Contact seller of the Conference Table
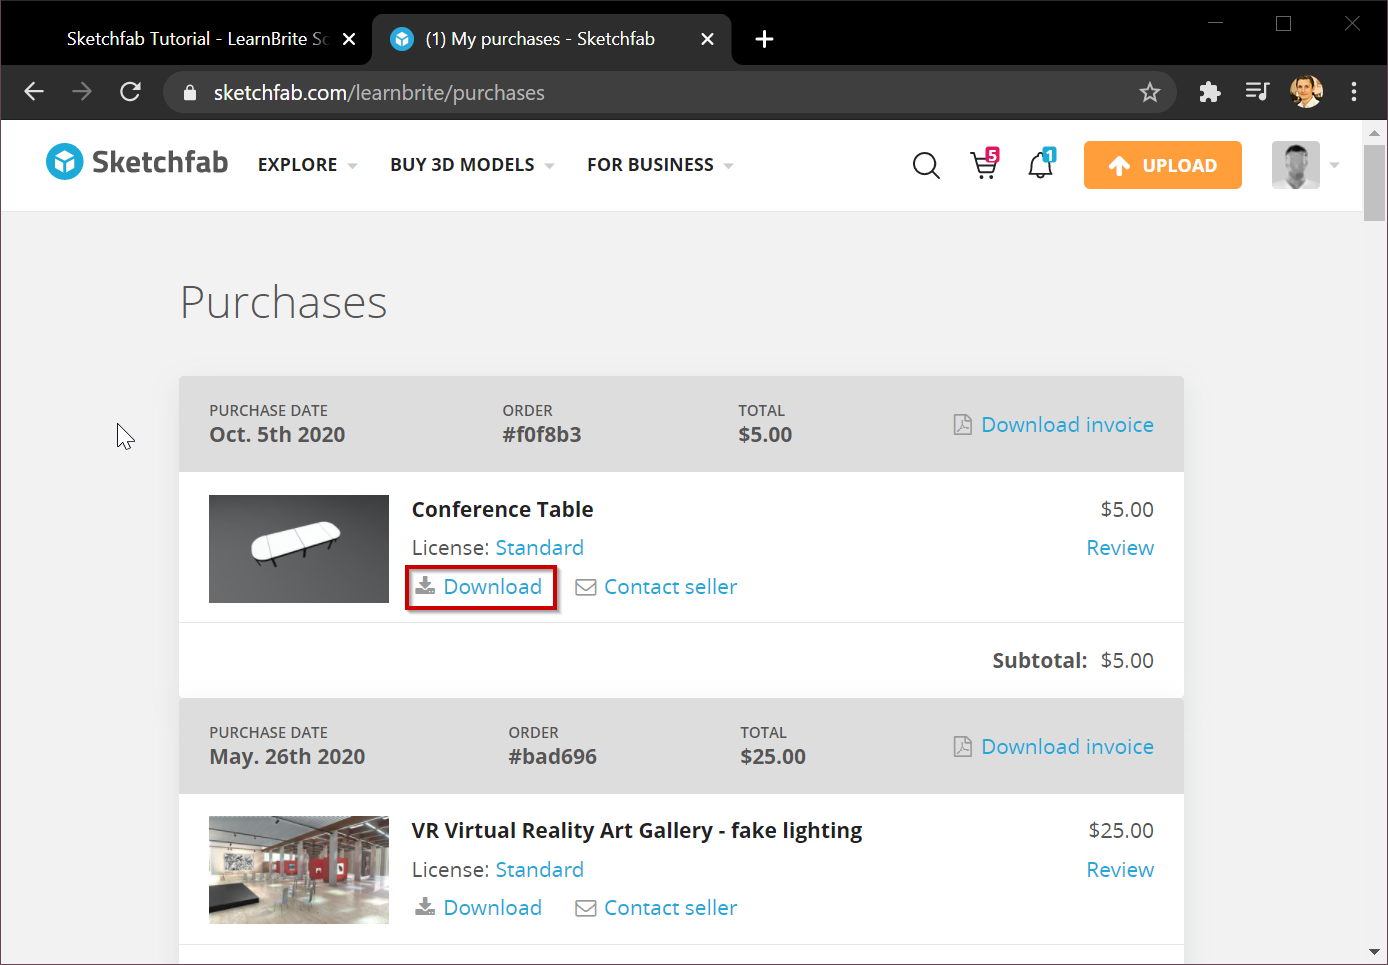The image size is (1388, 965). [670, 587]
